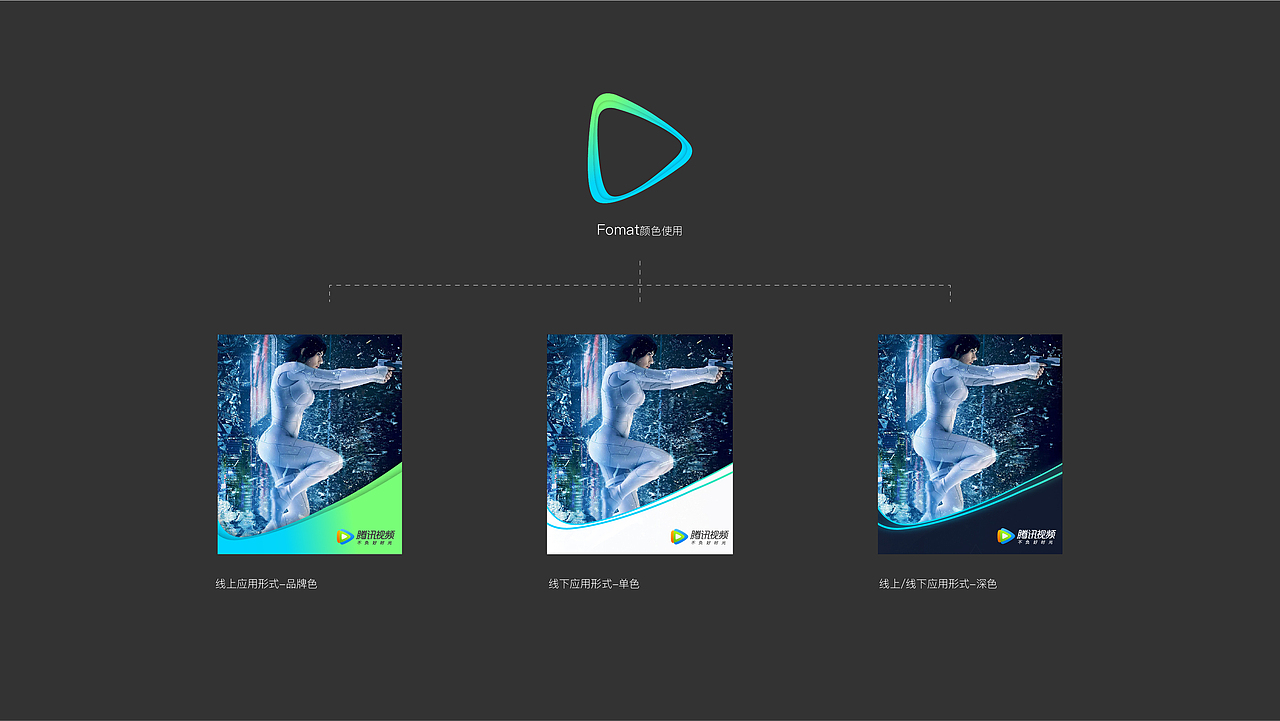Click the Tencent Video logo on green poster

(366, 537)
